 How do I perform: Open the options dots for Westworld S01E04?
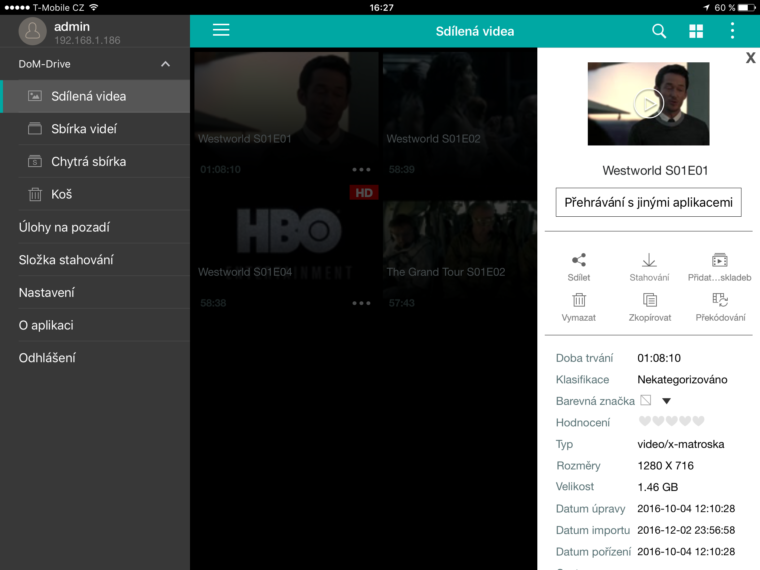click(x=361, y=303)
